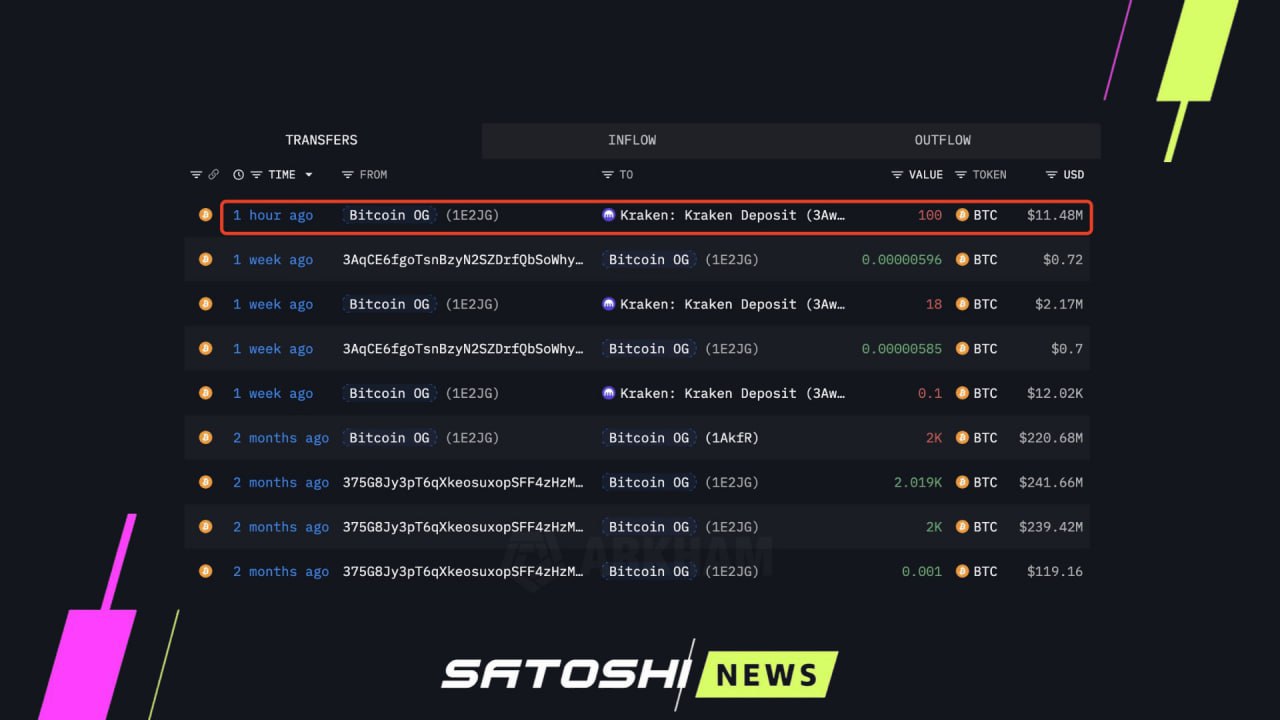Screen dimensions: 1280x720
Task: Click the chain link icon in header
Action: click(213, 175)
